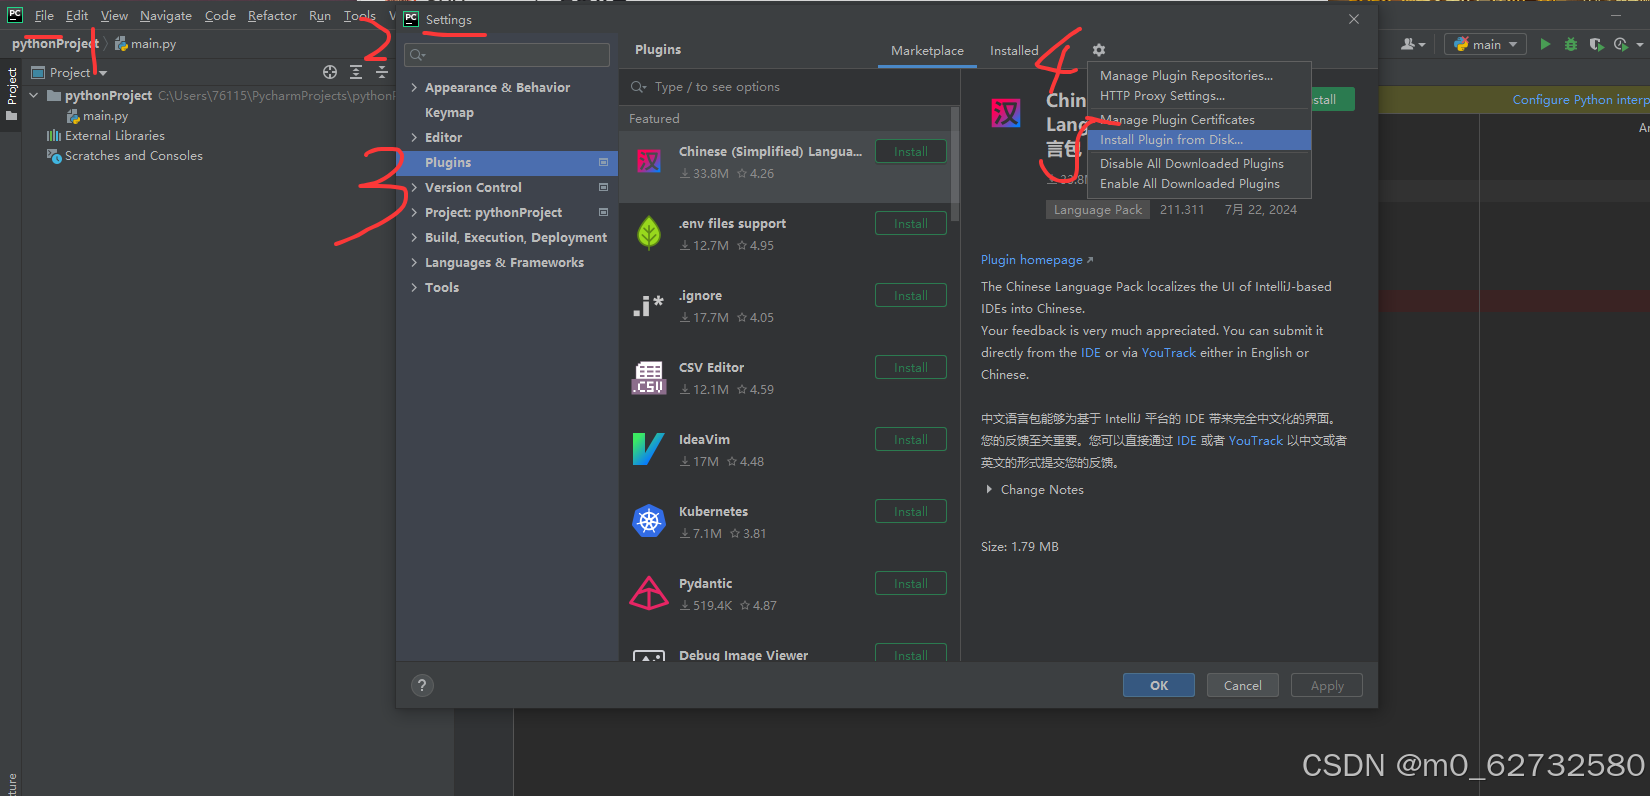Viewport: 1650px width, 796px height.
Task: Choose Install Plugin from Disk menu item
Action: click(1199, 140)
